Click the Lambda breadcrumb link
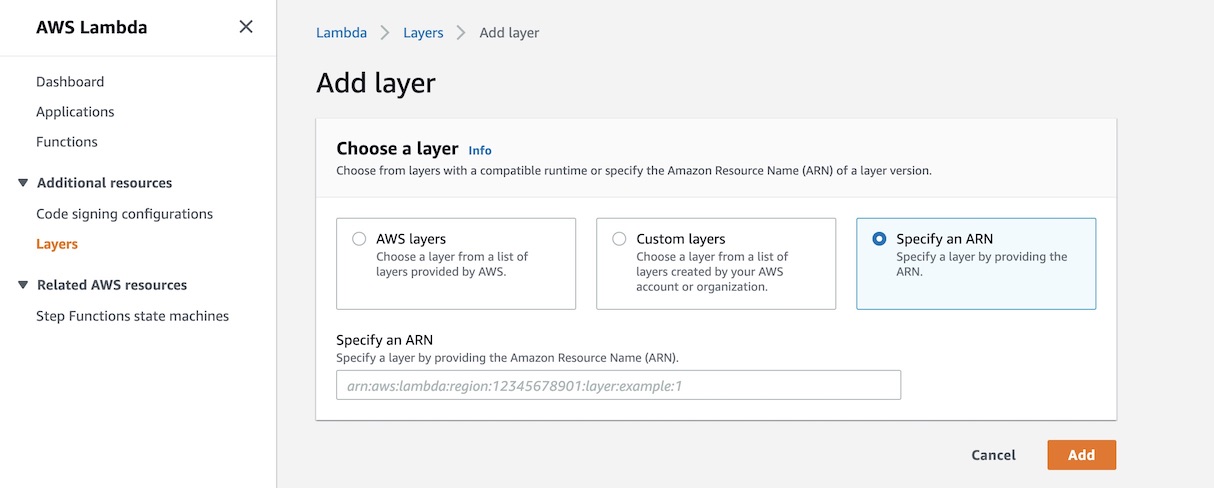Image resolution: width=1214 pixels, height=488 pixels. [341, 33]
